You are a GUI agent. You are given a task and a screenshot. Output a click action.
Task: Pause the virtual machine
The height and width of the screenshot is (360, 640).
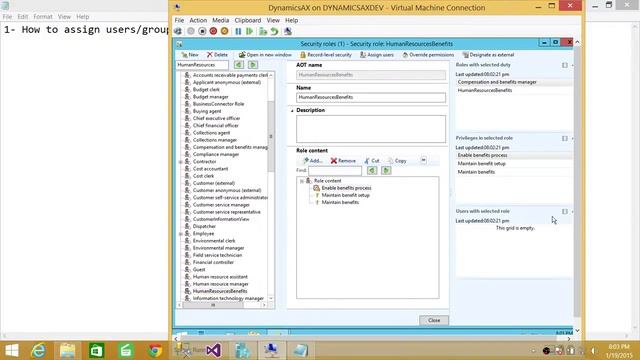(238, 31)
